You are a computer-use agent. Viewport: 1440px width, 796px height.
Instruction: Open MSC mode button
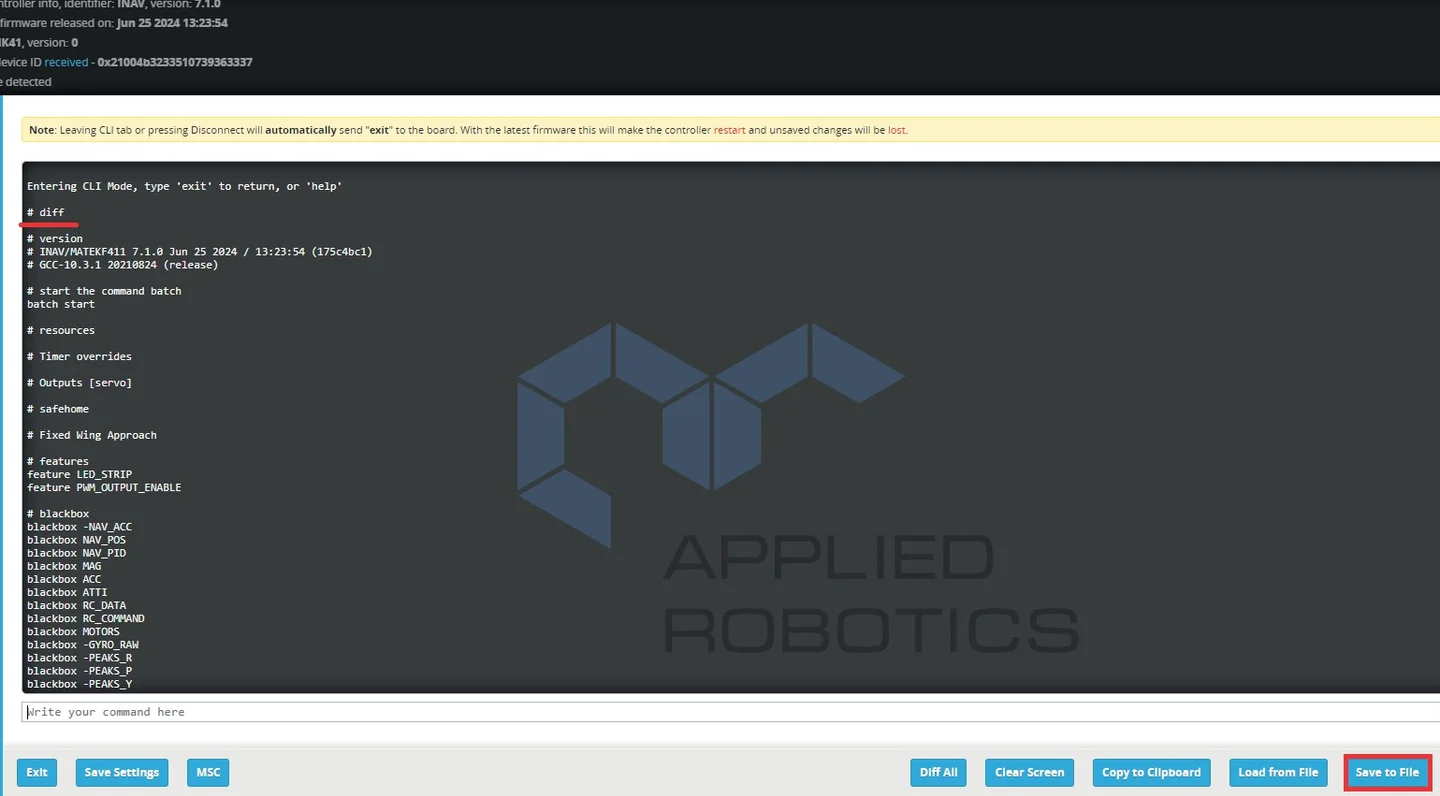tap(208, 772)
